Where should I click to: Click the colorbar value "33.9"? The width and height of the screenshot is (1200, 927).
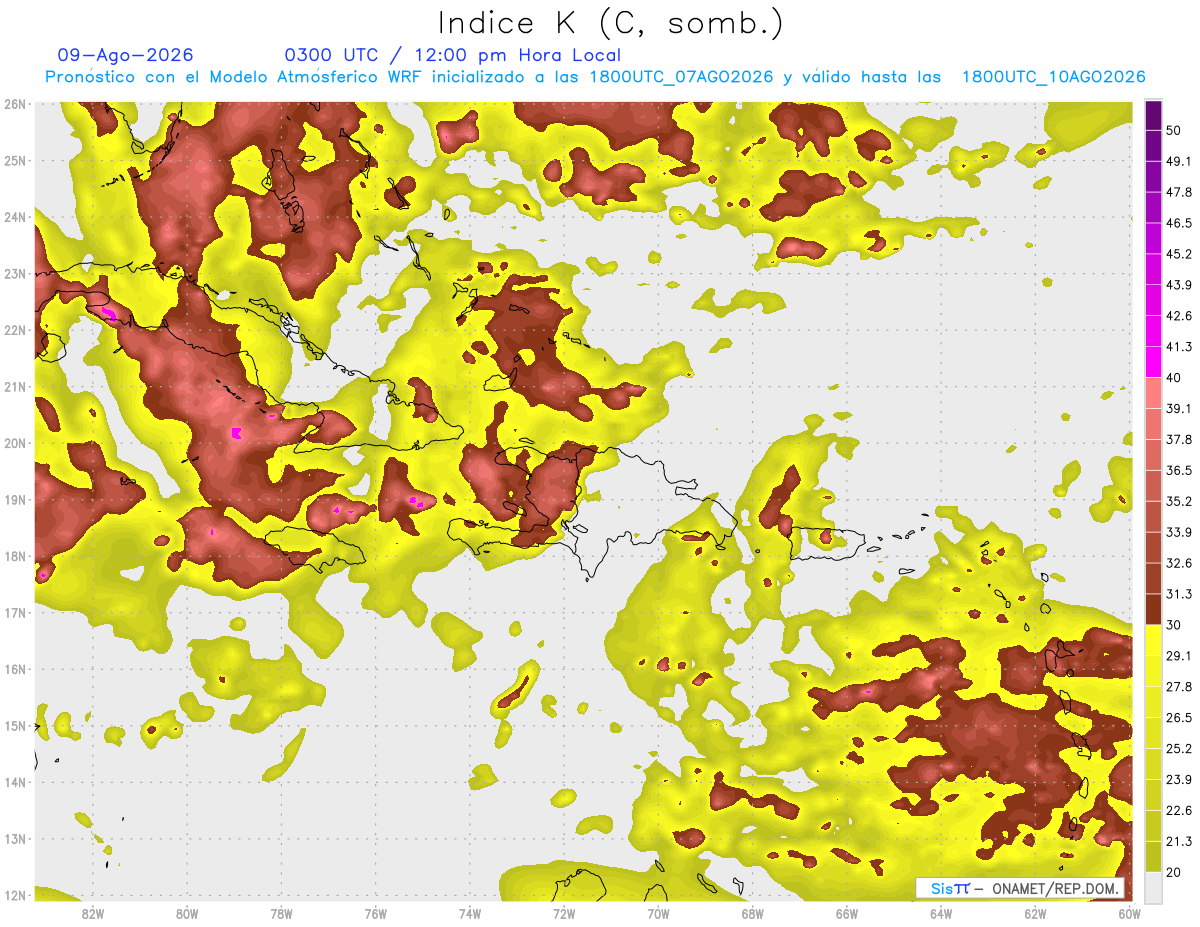click(1178, 532)
